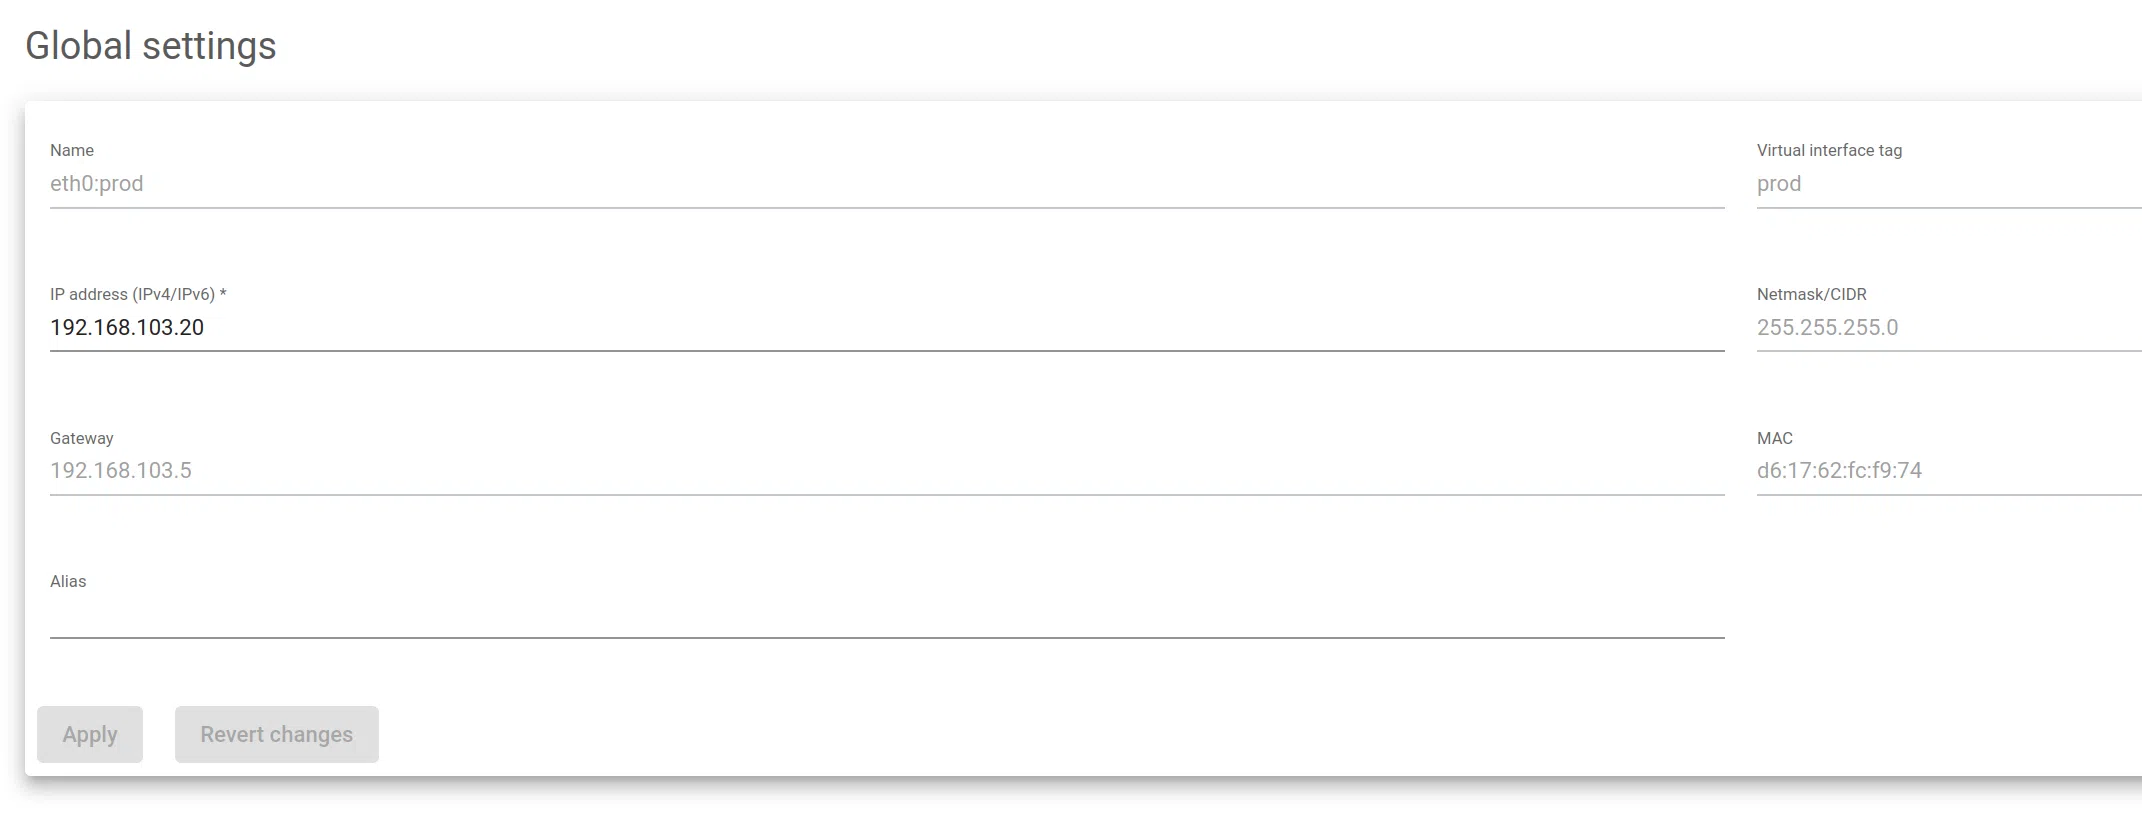Select the Gateway field showing 192.168.103.5
This screenshot has width=2142, height=828.
pyautogui.click(x=886, y=471)
